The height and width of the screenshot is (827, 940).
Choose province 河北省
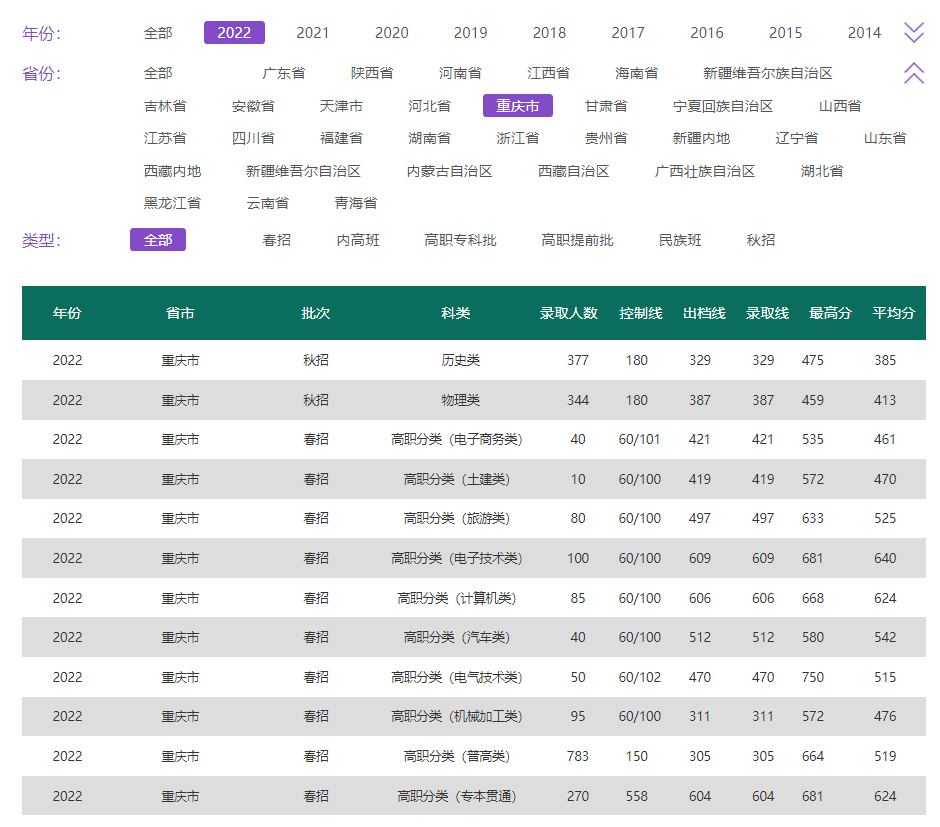(429, 106)
